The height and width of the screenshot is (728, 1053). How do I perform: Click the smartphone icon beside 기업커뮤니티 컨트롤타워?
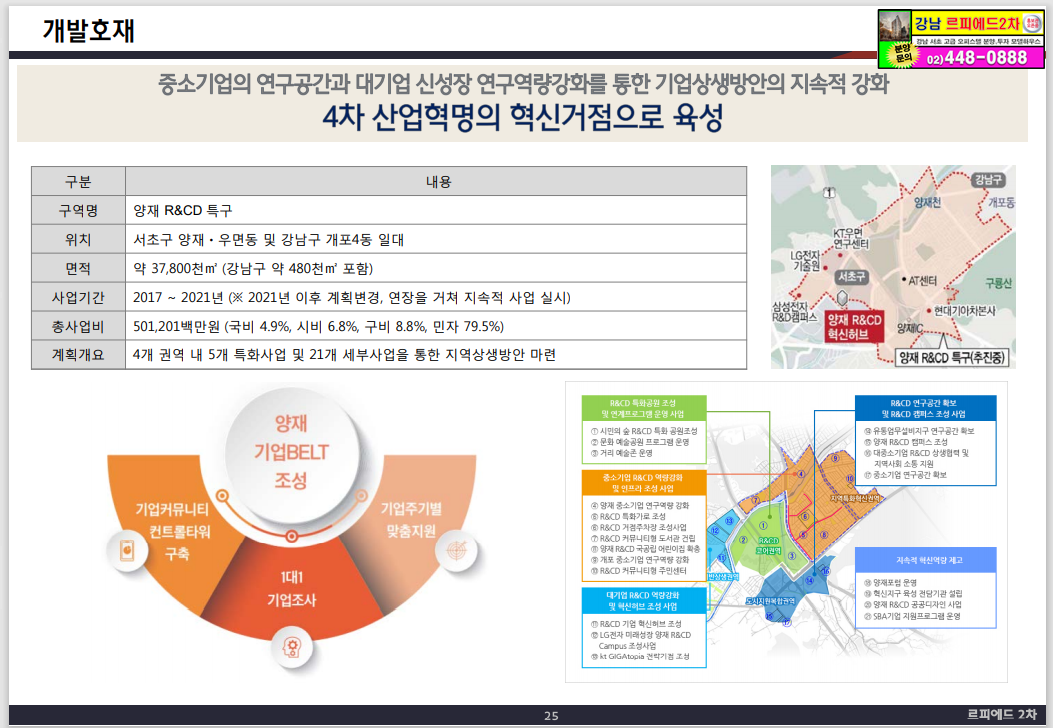pyautogui.click(x=126, y=551)
